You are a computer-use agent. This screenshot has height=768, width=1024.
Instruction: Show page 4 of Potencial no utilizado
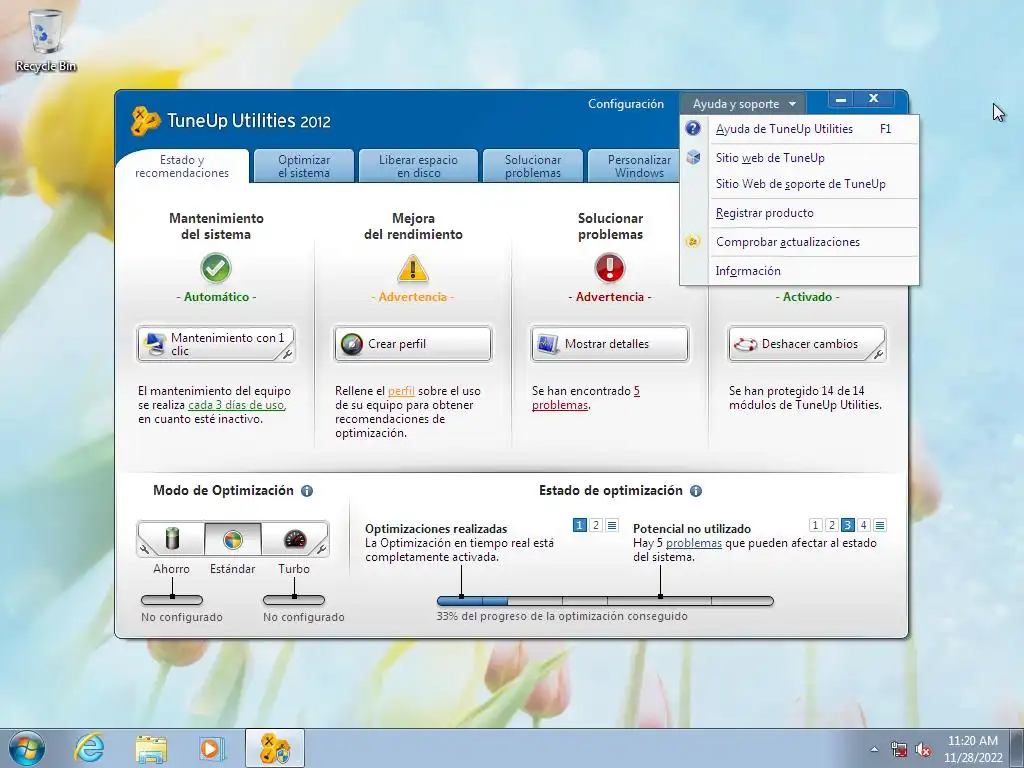(x=863, y=525)
